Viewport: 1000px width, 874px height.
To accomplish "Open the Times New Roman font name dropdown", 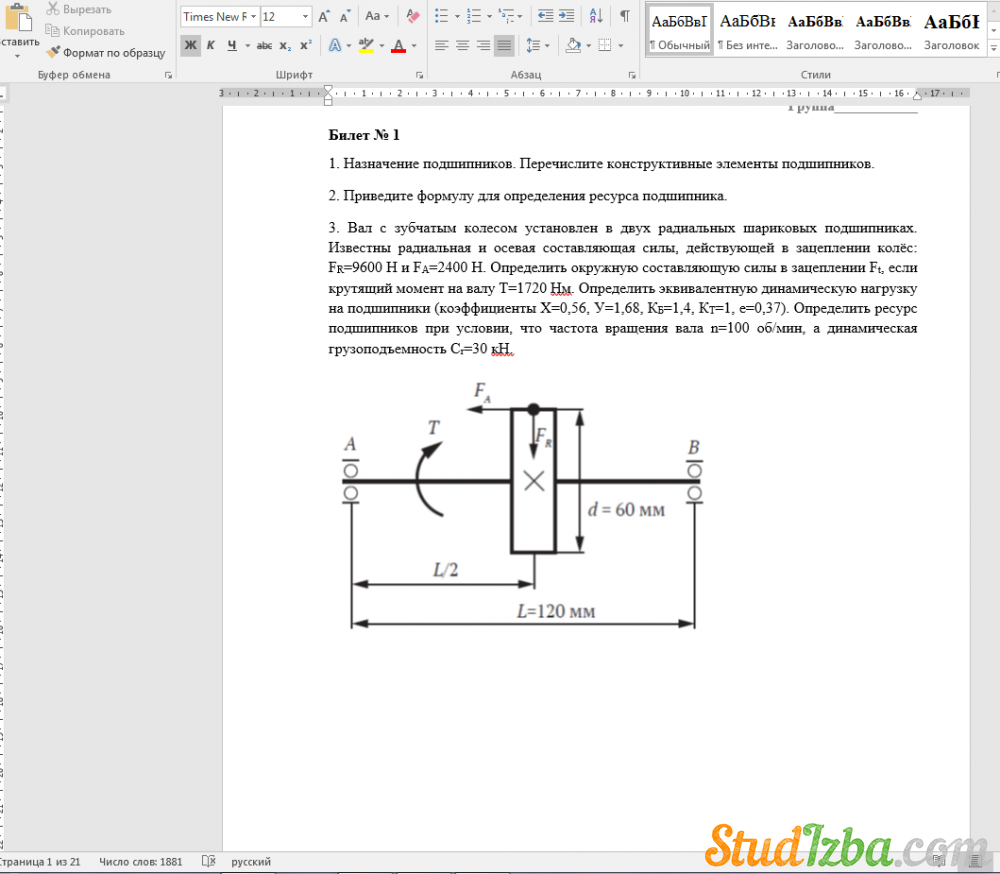I will [254, 17].
